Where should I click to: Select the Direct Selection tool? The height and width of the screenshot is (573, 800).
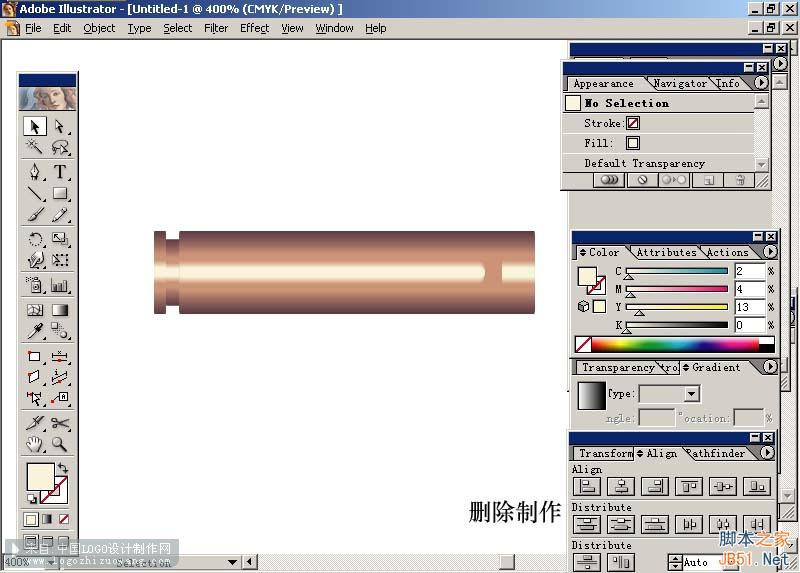[x=60, y=126]
